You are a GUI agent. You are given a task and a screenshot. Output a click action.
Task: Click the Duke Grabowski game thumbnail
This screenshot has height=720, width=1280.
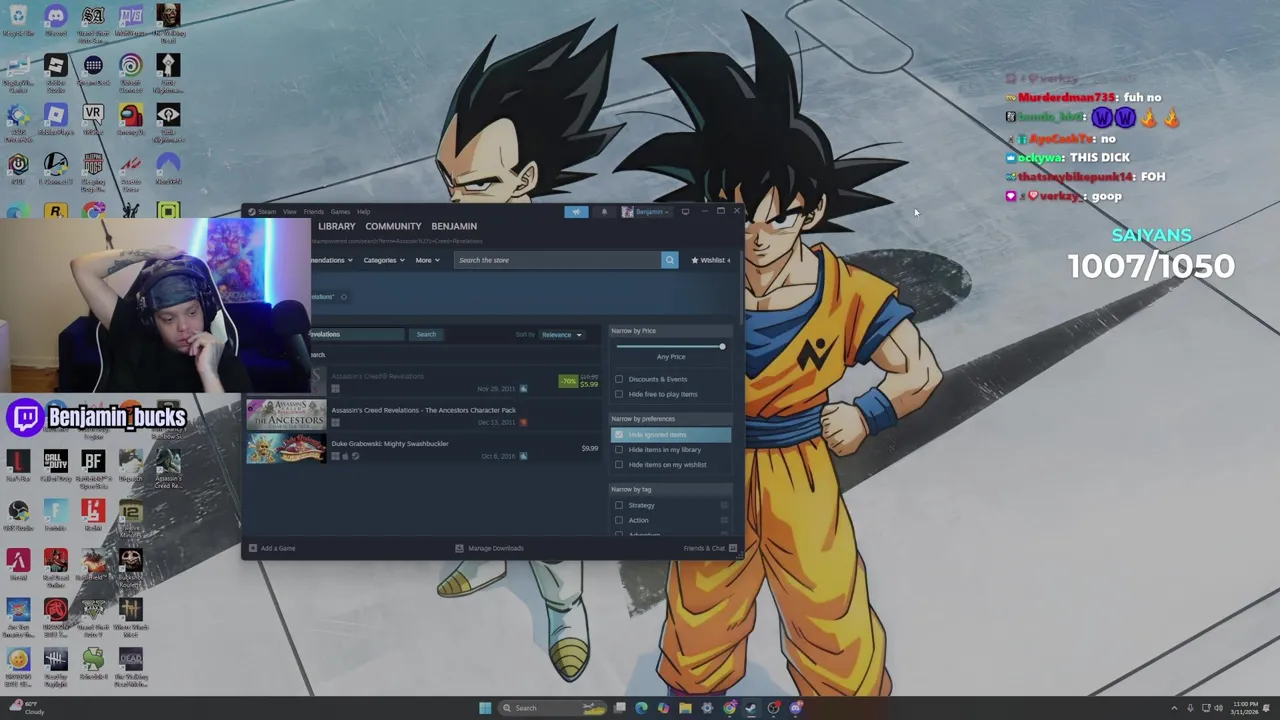tap(286, 449)
